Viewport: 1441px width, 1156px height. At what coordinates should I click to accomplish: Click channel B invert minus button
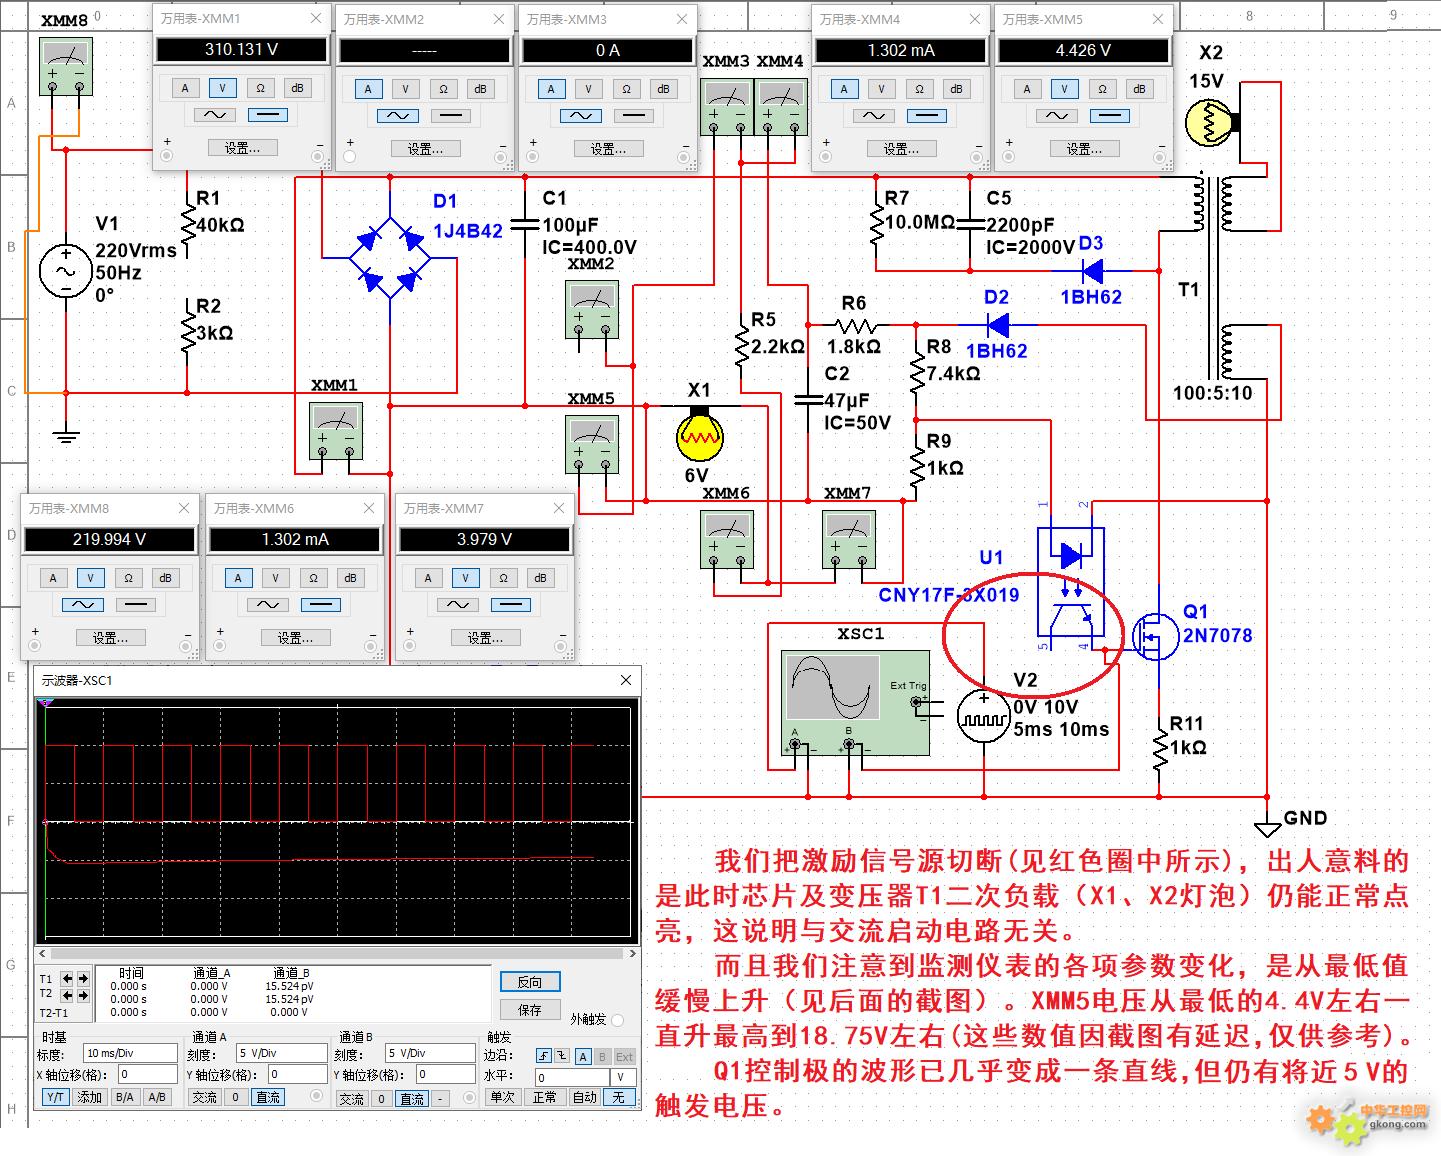440,1098
